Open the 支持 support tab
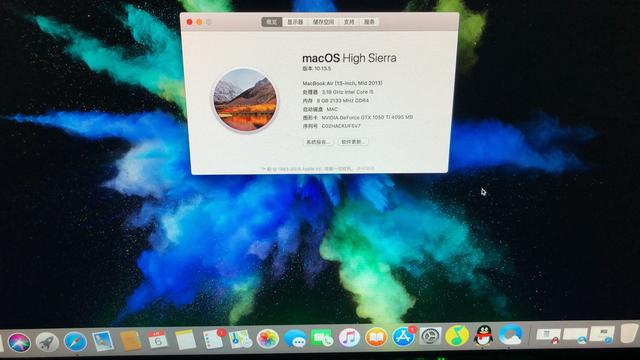640x360 pixels. (x=349, y=22)
